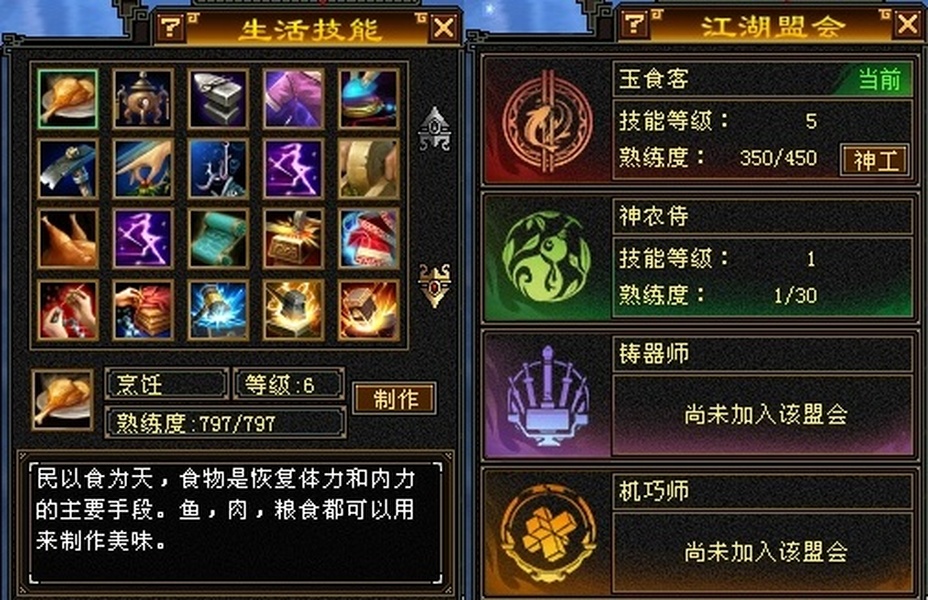This screenshot has width=928, height=600.
Task: Select the bronze incense burner skill icon
Action: 143,99
